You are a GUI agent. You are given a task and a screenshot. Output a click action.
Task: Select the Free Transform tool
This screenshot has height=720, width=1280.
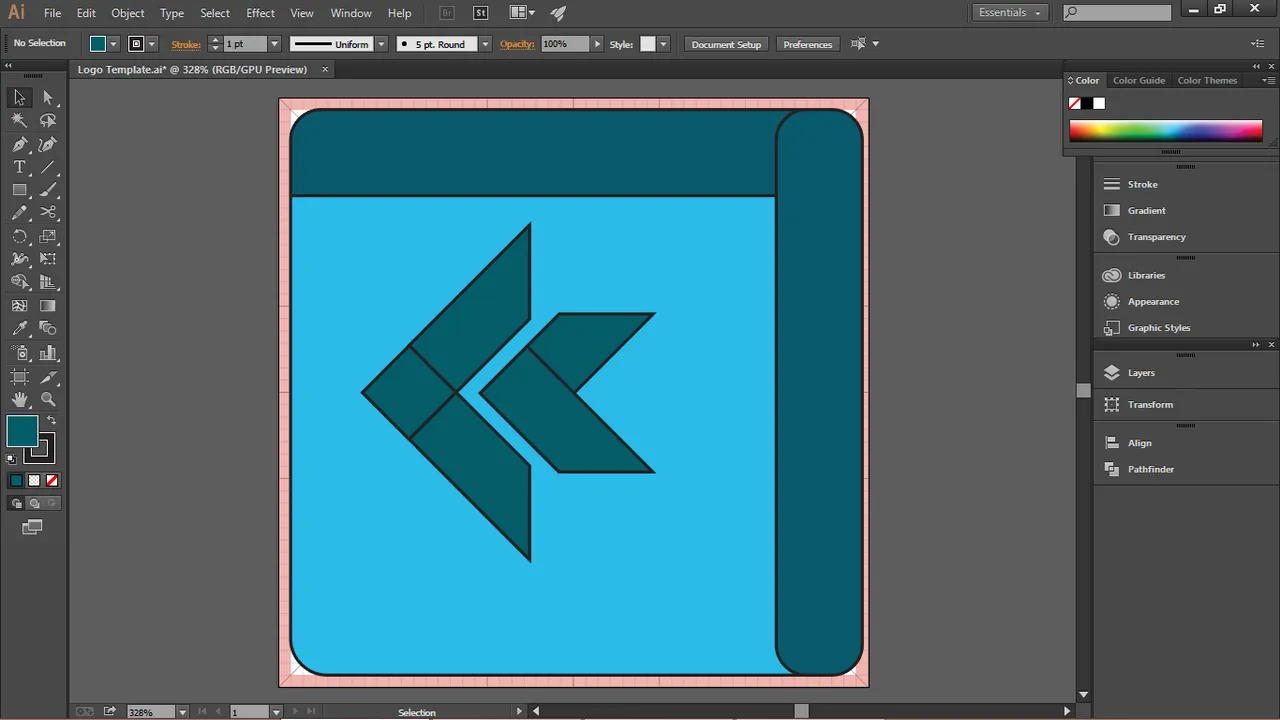point(48,259)
